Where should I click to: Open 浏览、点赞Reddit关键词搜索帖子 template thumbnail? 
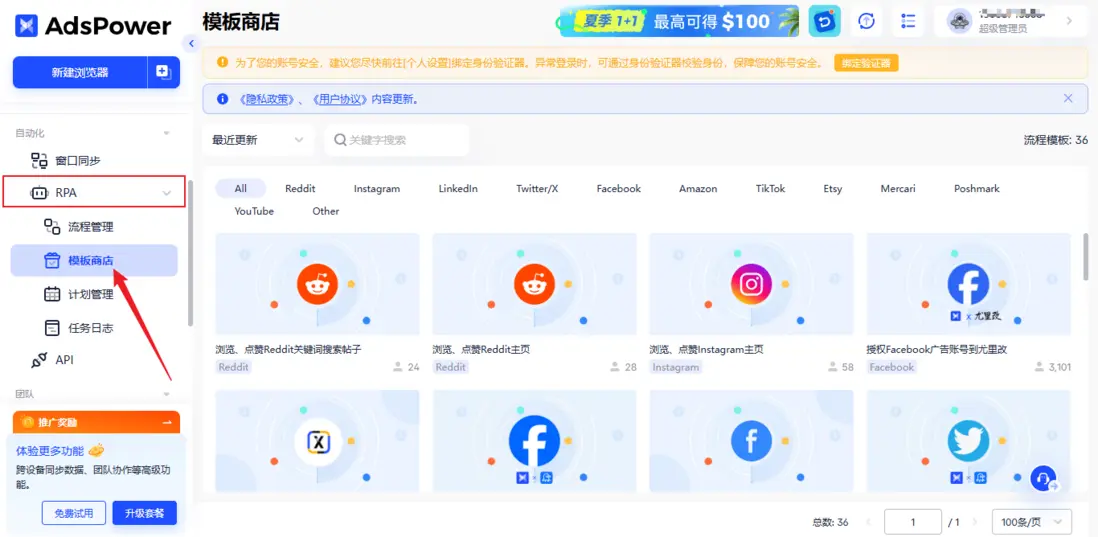tap(317, 284)
